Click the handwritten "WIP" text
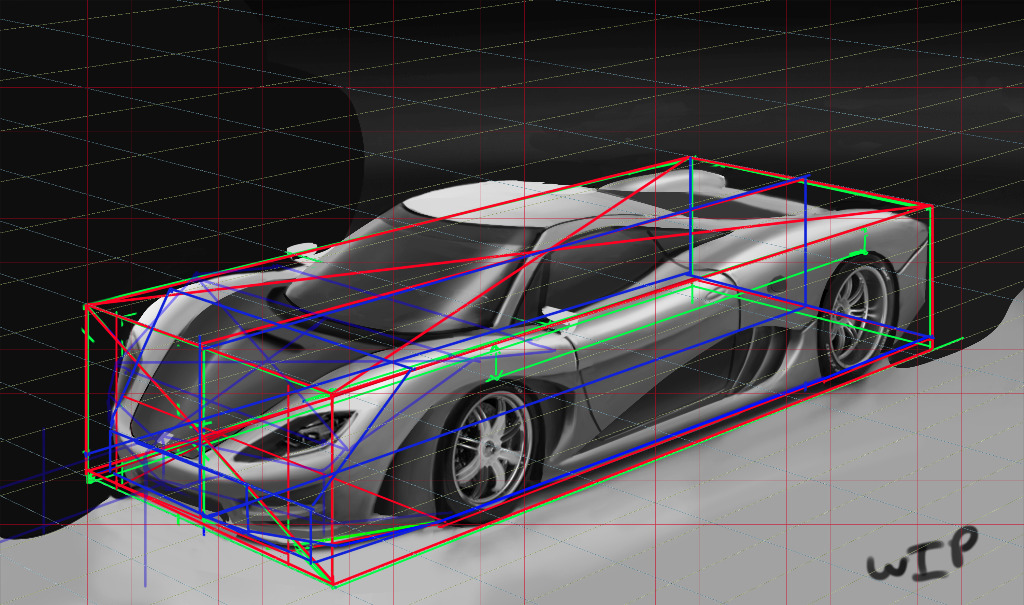Image resolution: width=1024 pixels, height=605 pixels. click(923, 555)
